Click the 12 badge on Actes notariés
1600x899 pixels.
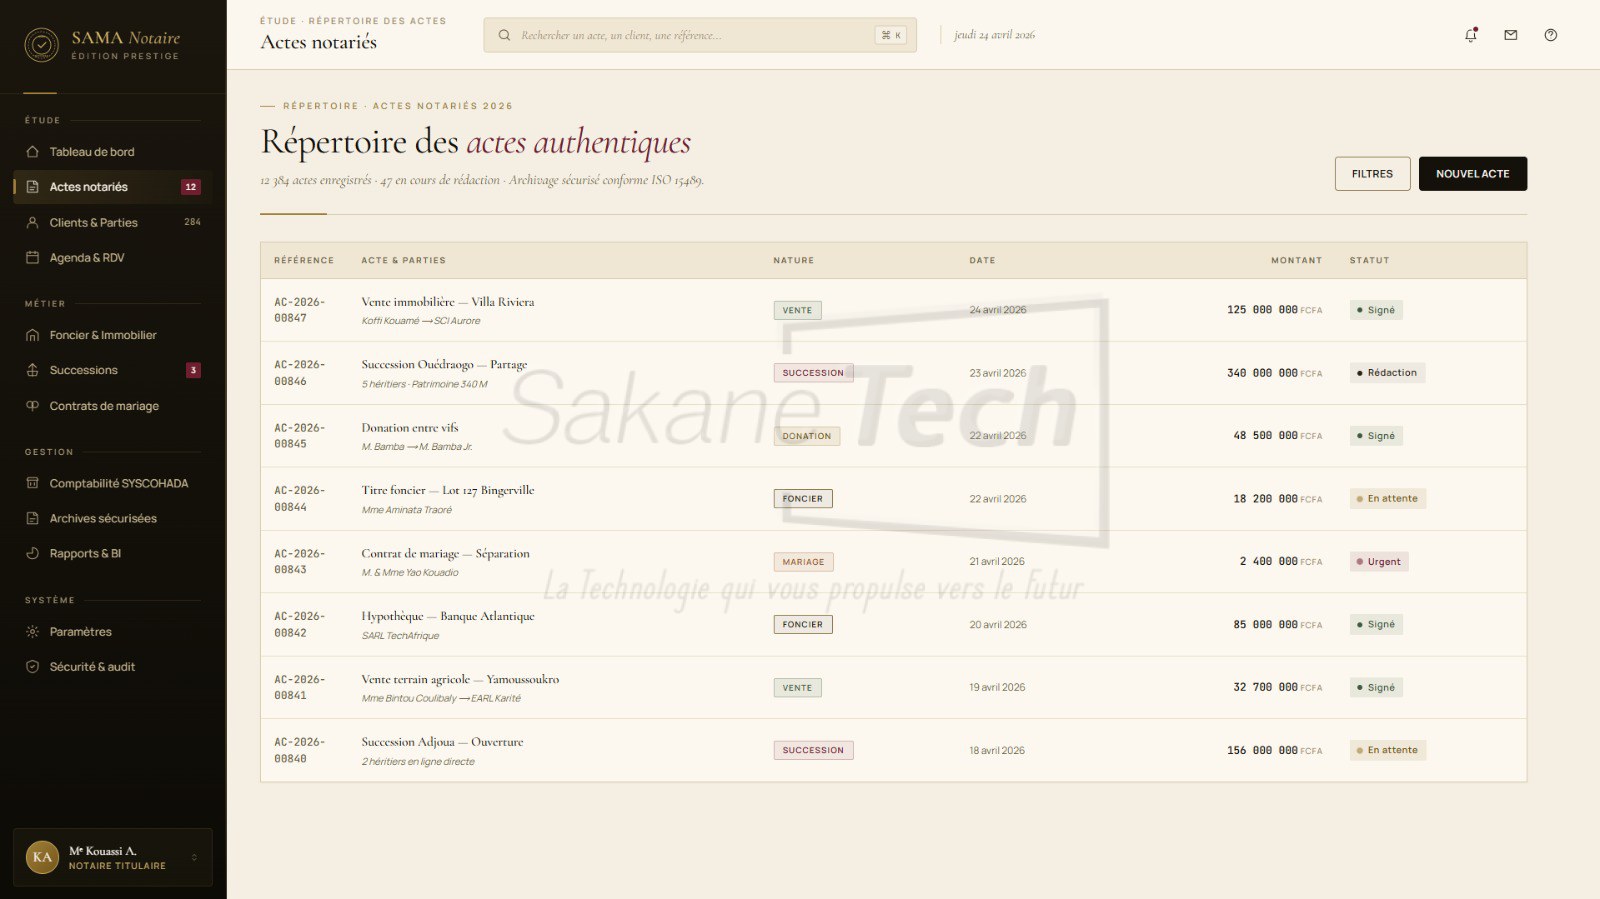coord(191,187)
